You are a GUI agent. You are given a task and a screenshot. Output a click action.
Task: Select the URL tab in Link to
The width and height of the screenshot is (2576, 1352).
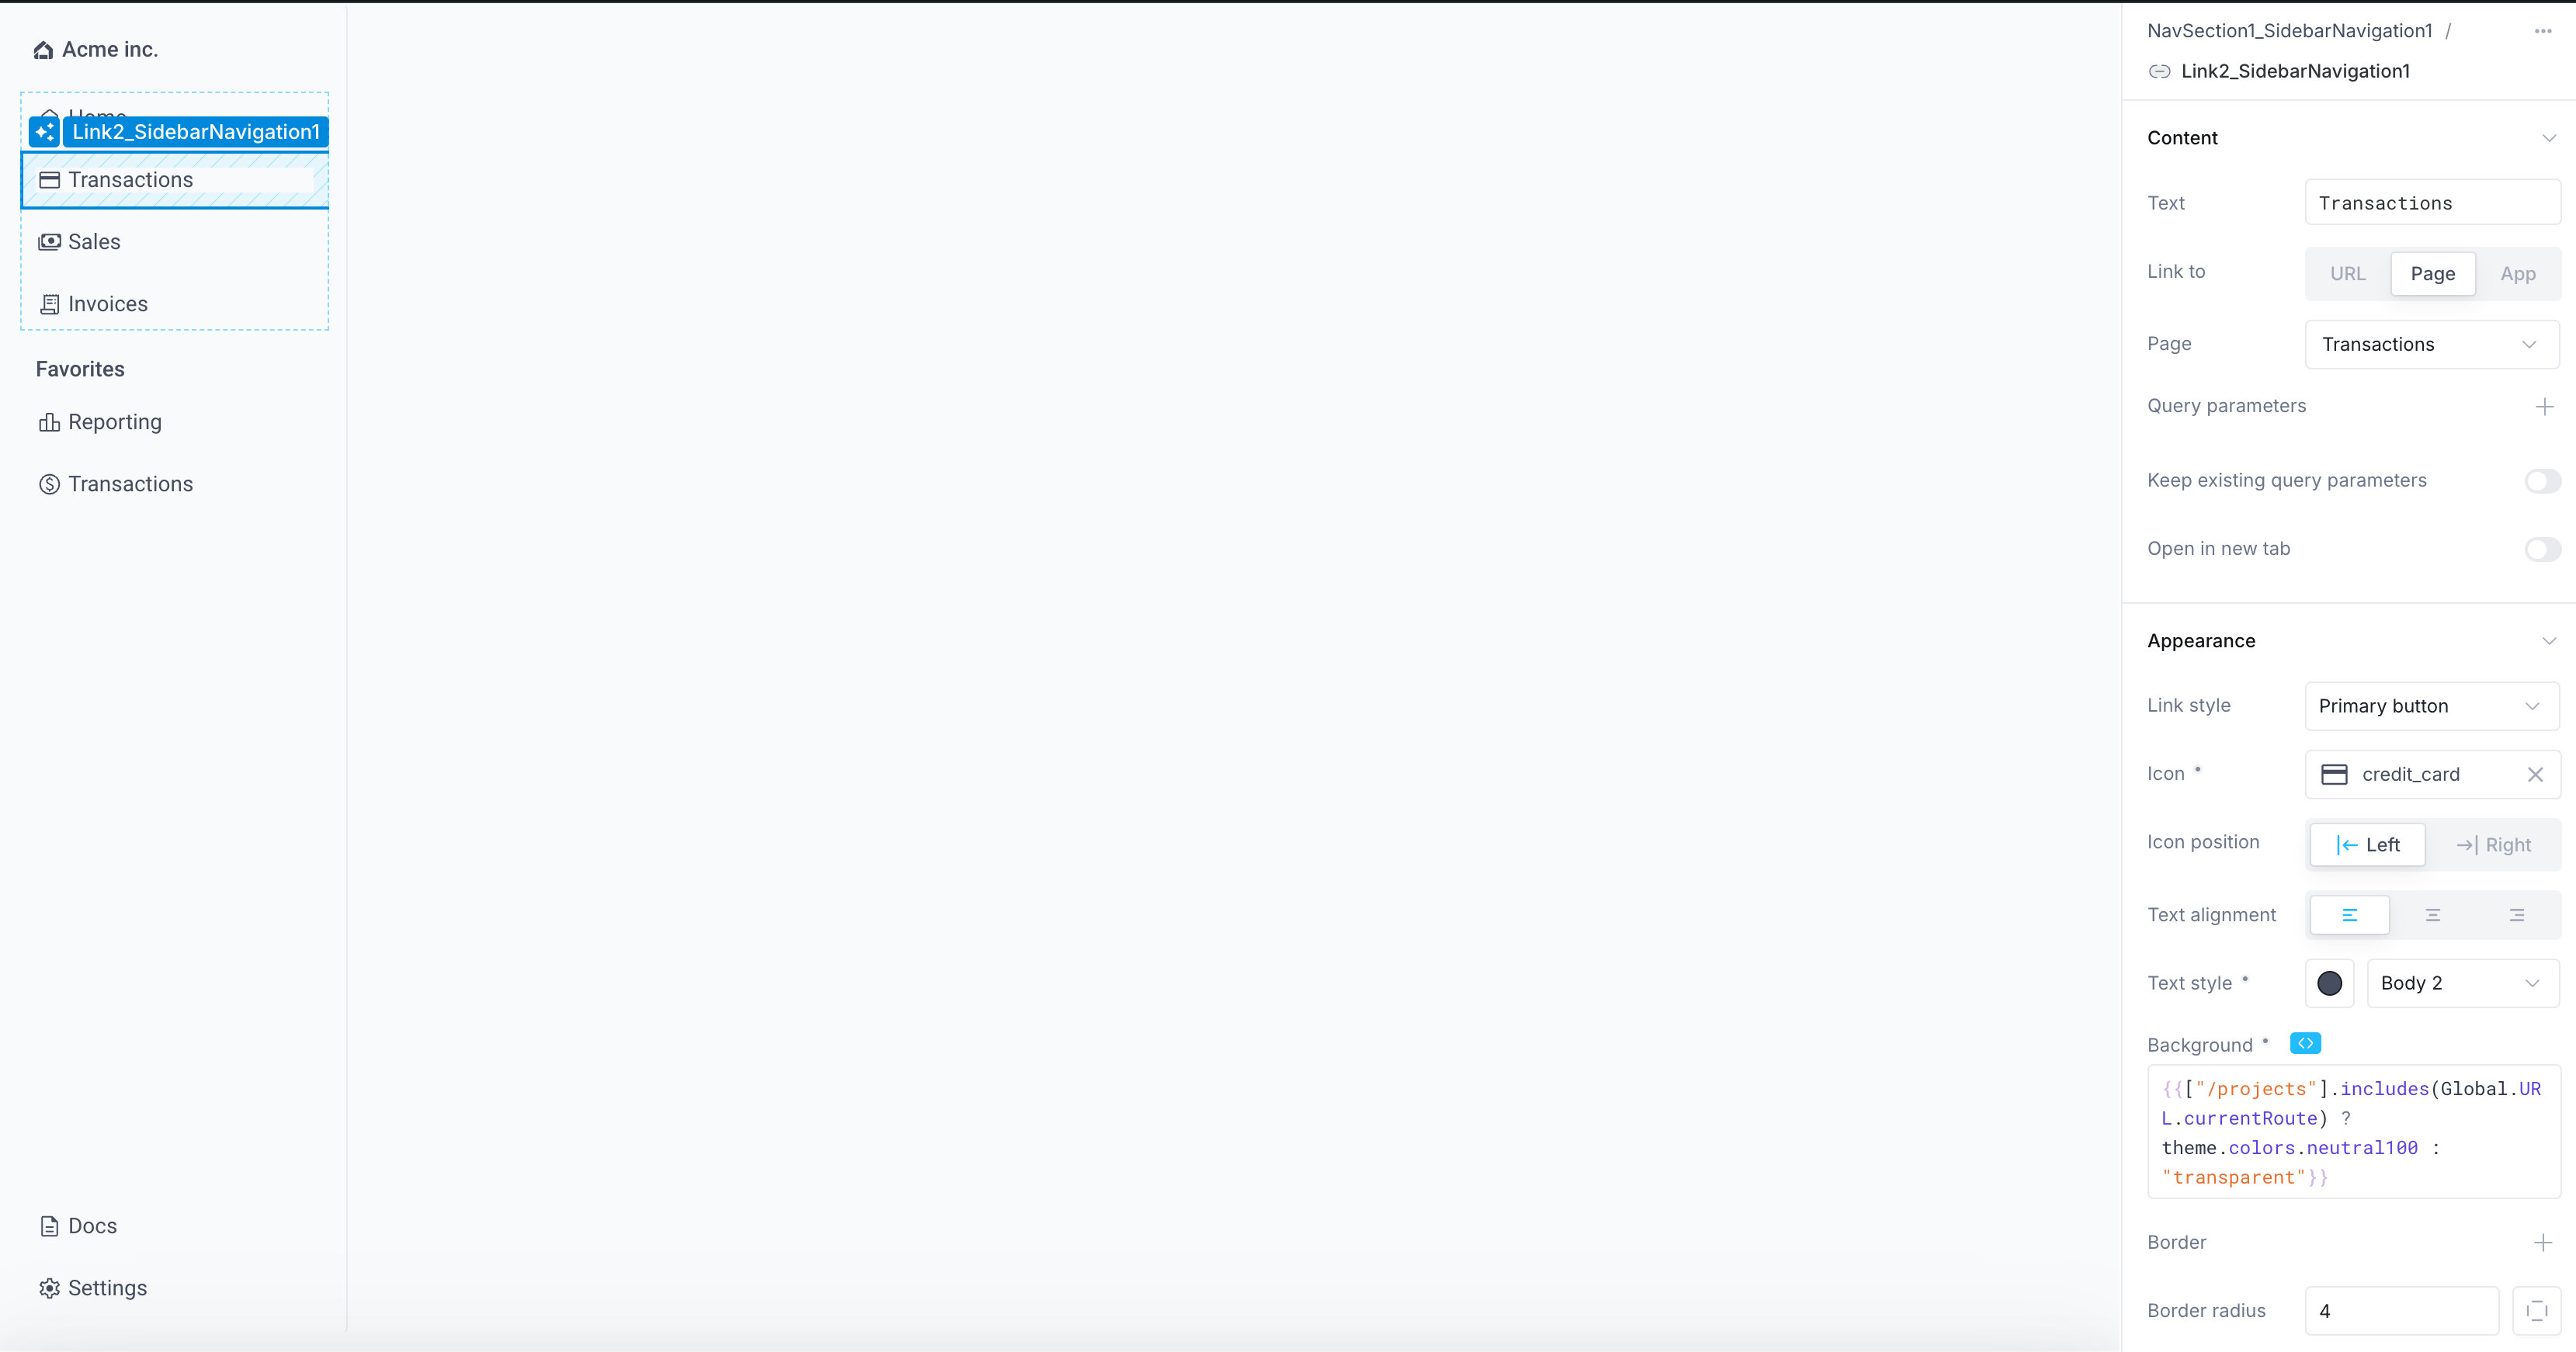click(2348, 274)
